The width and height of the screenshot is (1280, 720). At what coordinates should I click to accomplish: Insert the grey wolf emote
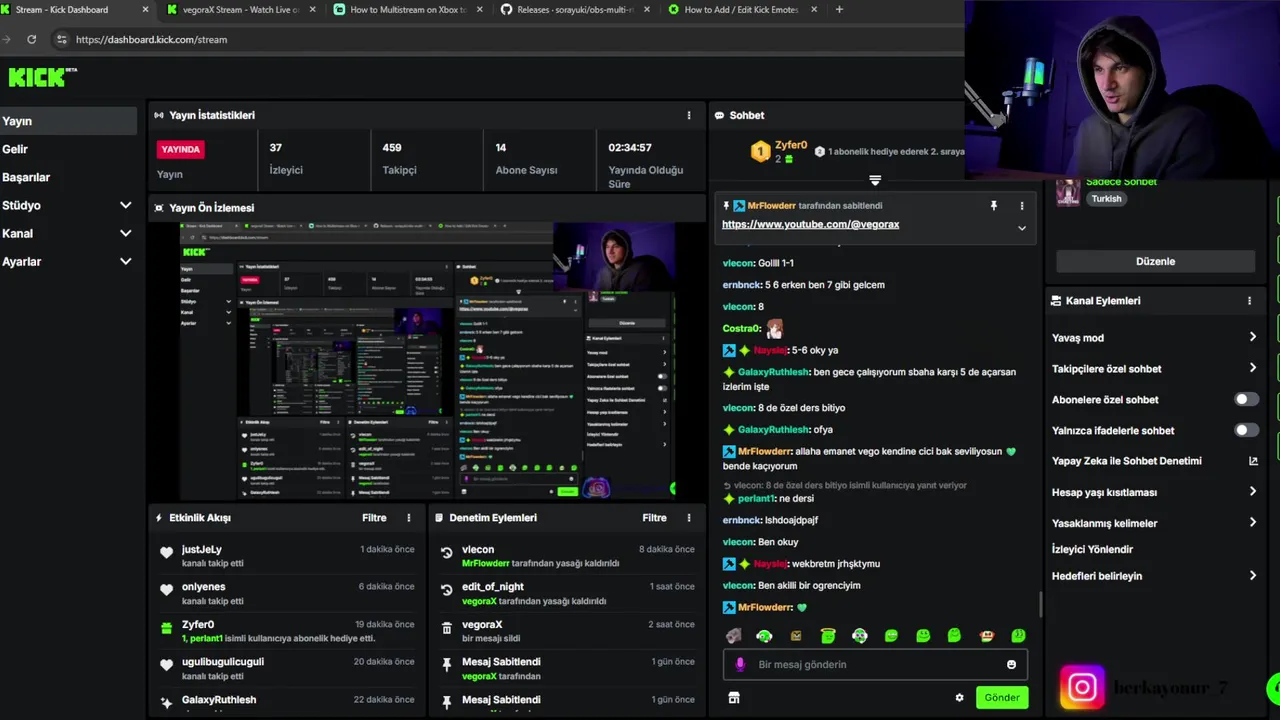pos(734,636)
